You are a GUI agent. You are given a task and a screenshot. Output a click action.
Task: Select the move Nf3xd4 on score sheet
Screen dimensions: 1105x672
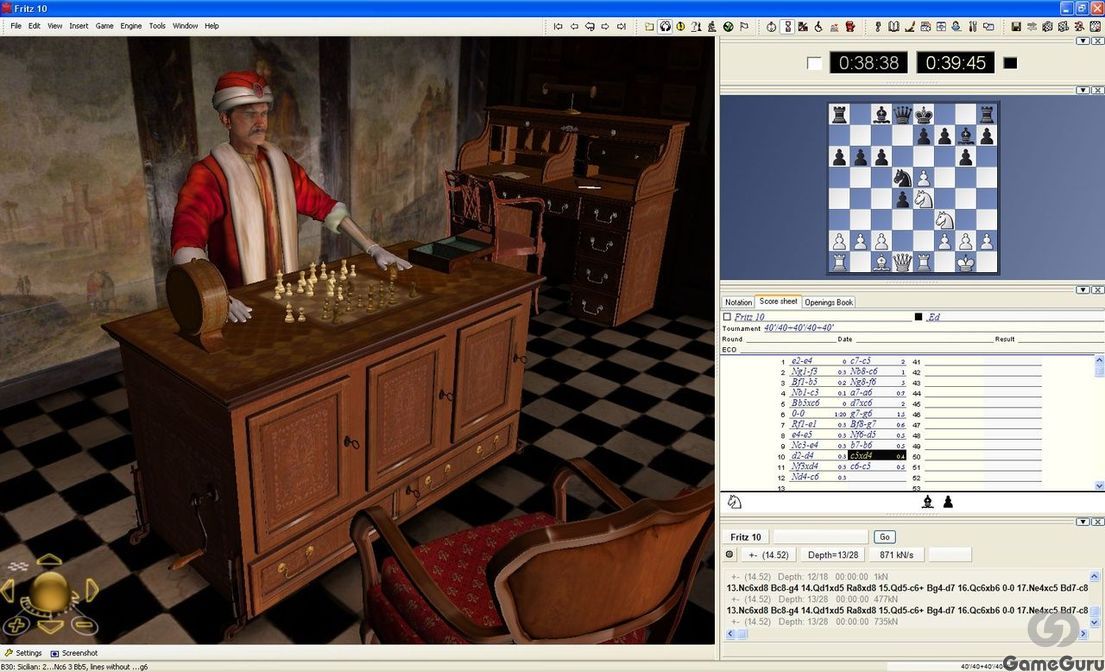[x=804, y=466]
